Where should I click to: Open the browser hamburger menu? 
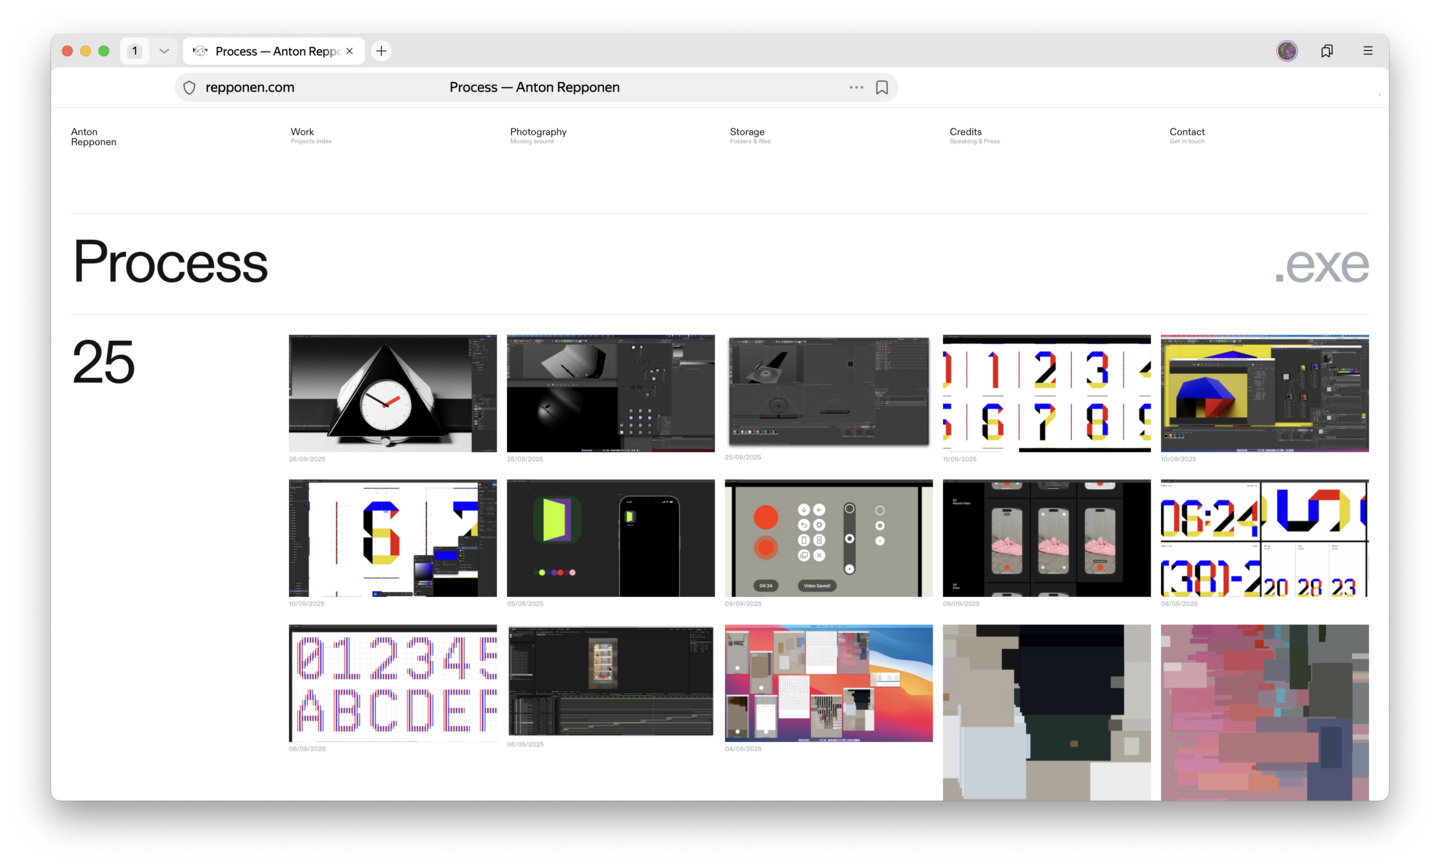(x=1367, y=51)
